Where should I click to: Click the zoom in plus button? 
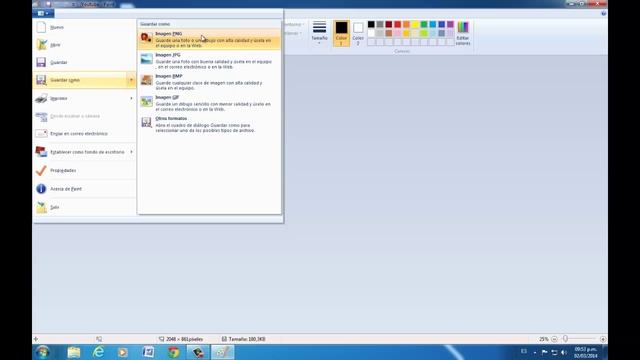(603, 339)
